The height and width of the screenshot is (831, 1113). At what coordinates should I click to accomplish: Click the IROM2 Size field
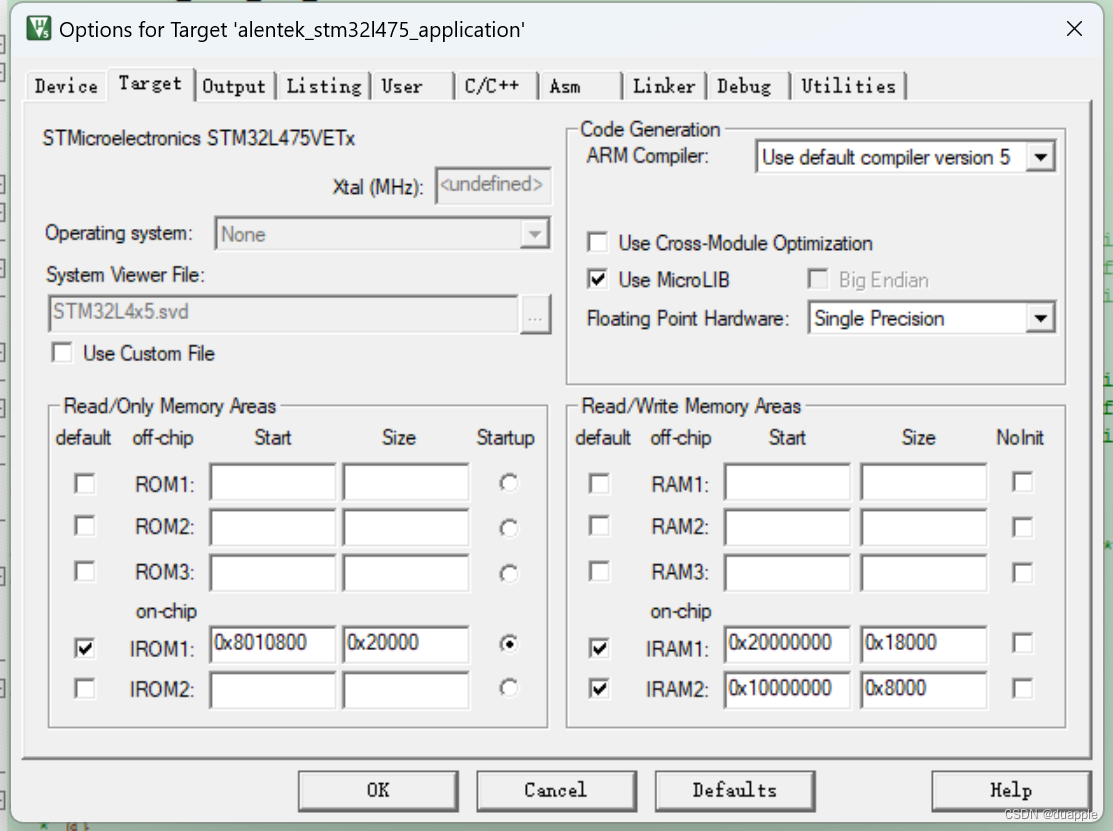click(x=405, y=690)
